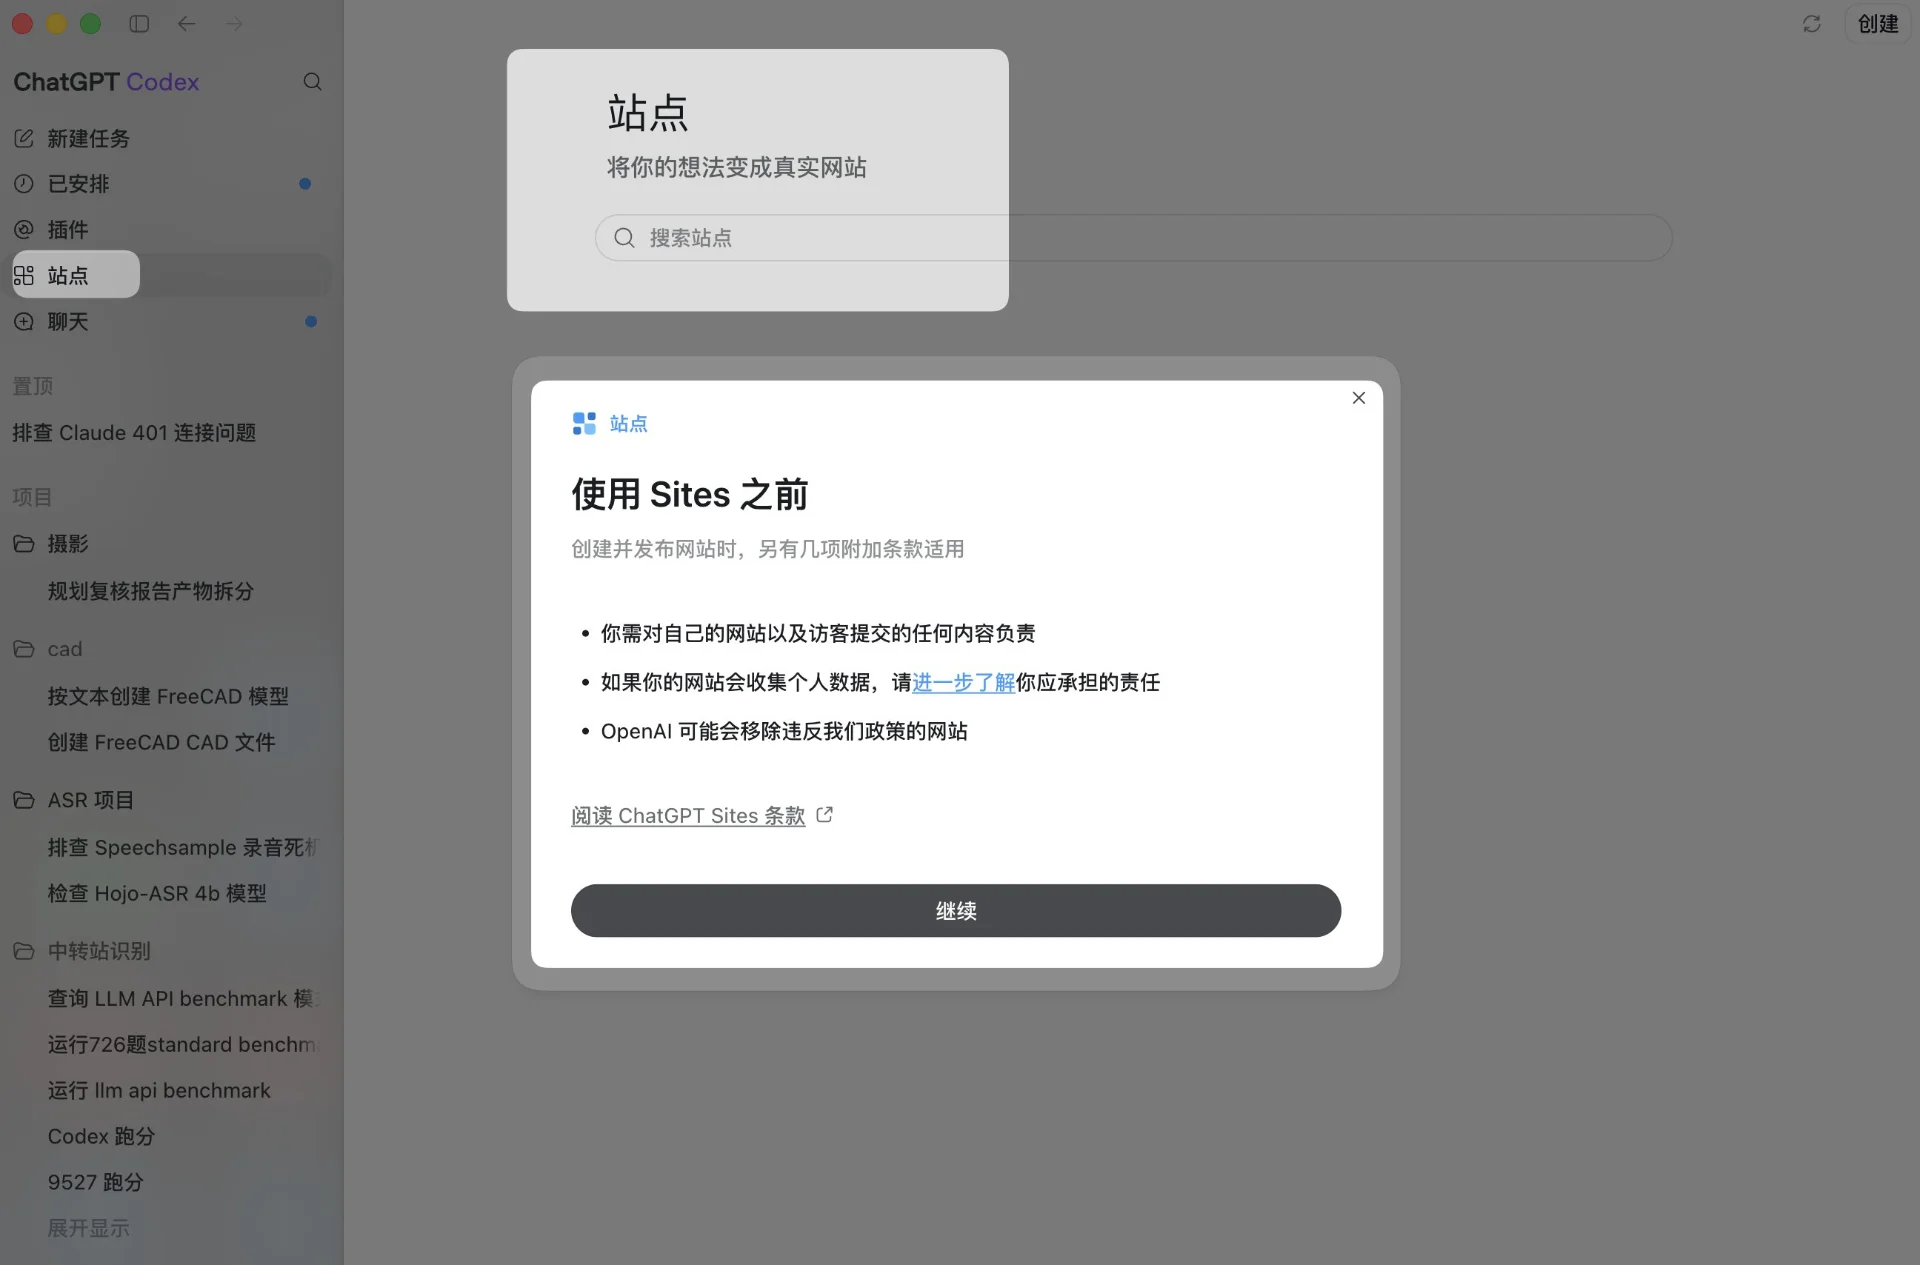Click the magnifier icon in 搜索站点
Screen dimensions: 1920x1265
[624, 238]
